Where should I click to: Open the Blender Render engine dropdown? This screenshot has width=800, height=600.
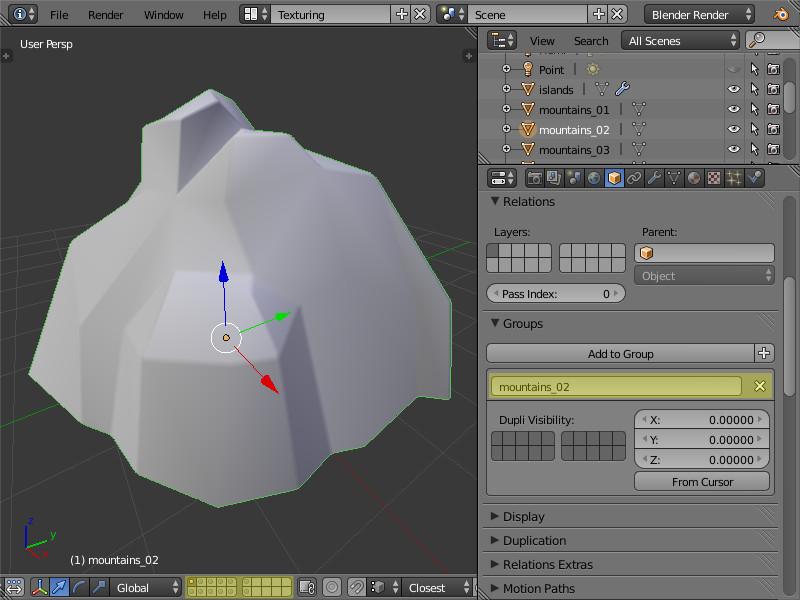700,15
